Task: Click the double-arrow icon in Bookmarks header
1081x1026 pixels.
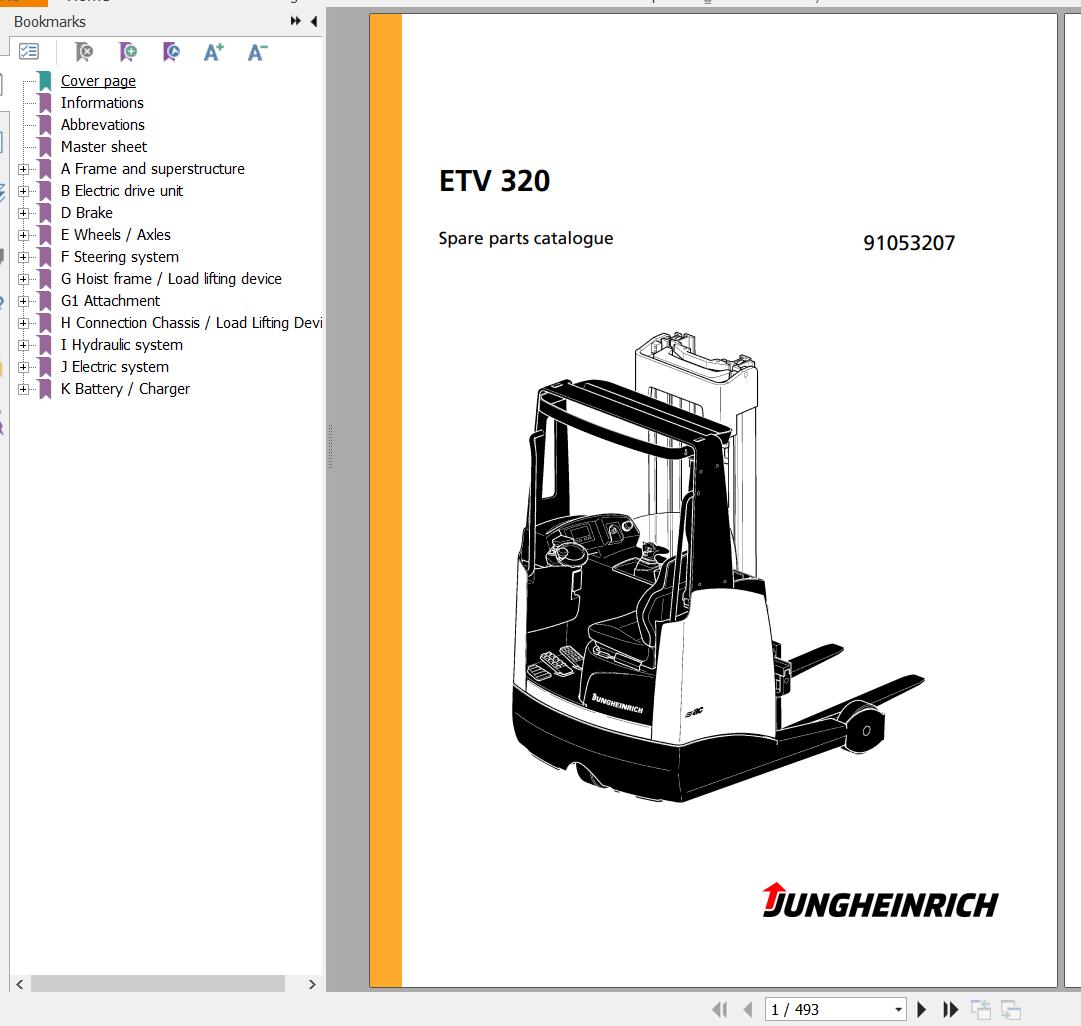Action: click(x=296, y=21)
